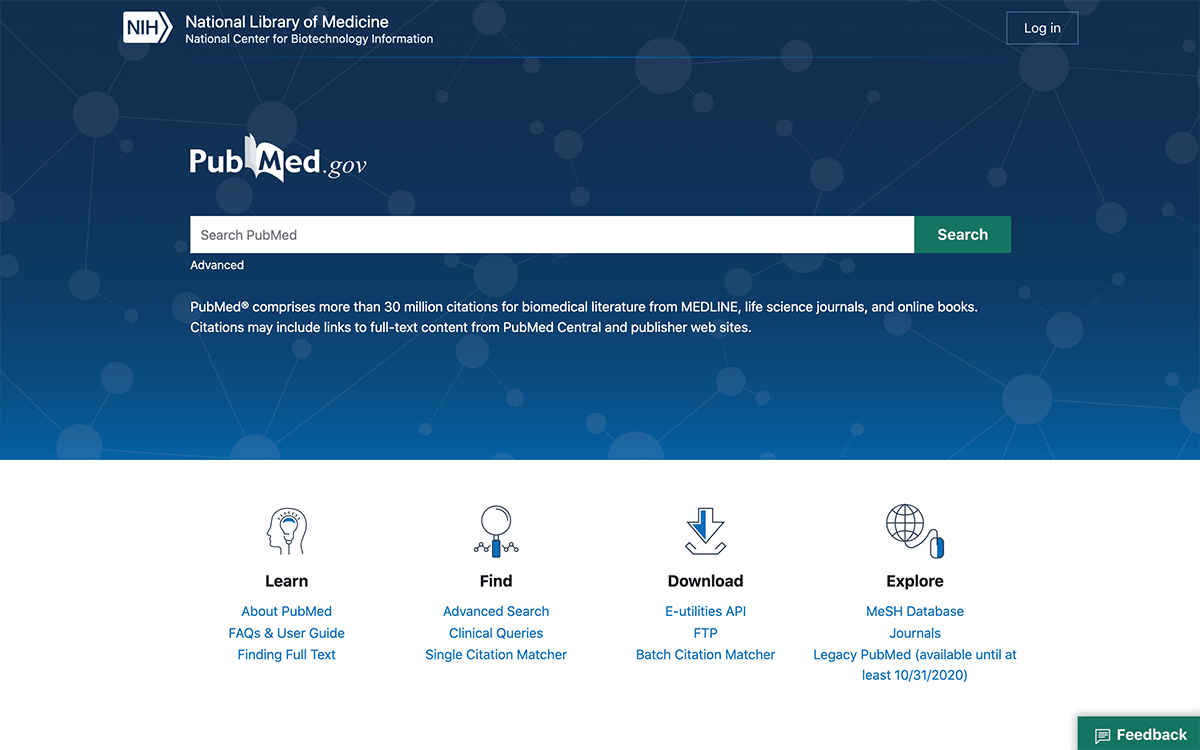The image size is (1200, 750).
Task: Focus the Search PubMed input field
Action: point(552,235)
